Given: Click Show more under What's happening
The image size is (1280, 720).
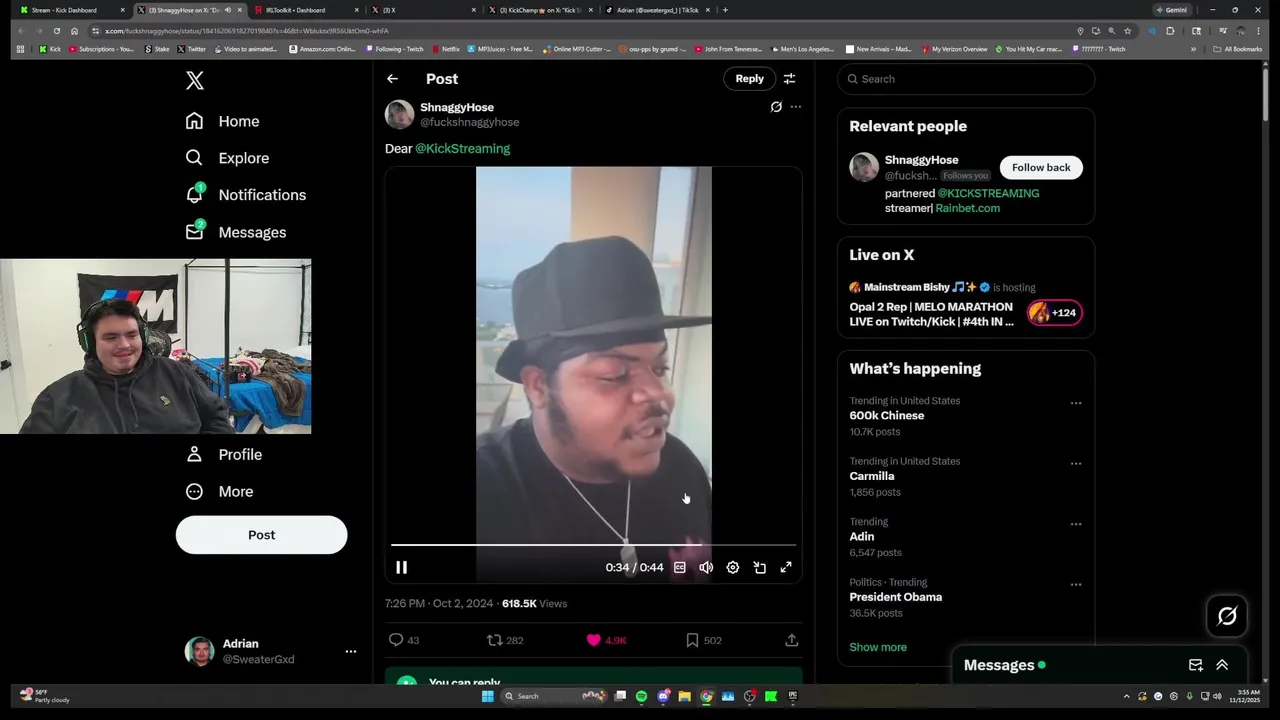Looking at the screenshot, I should (878, 647).
